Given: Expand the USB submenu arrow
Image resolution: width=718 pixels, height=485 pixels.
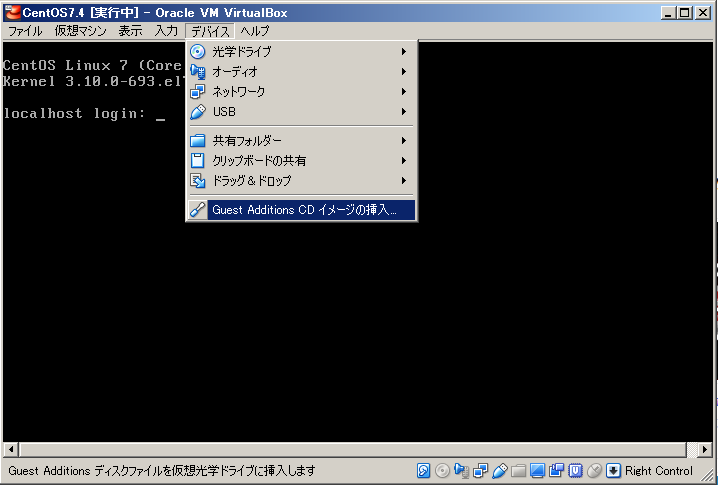Looking at the screenshot, I should point(404,111).
